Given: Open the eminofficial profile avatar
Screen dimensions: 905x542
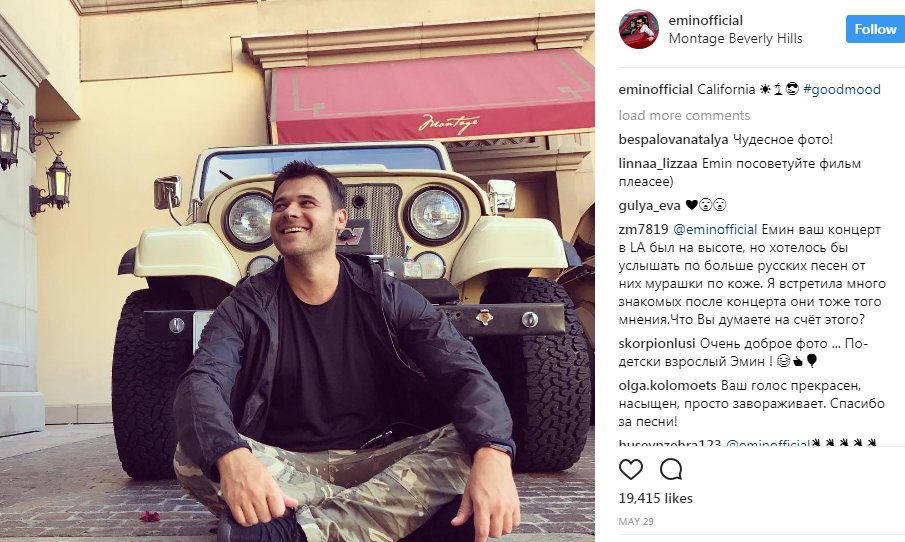Looking at the screenshot, I should pos(639,29).
